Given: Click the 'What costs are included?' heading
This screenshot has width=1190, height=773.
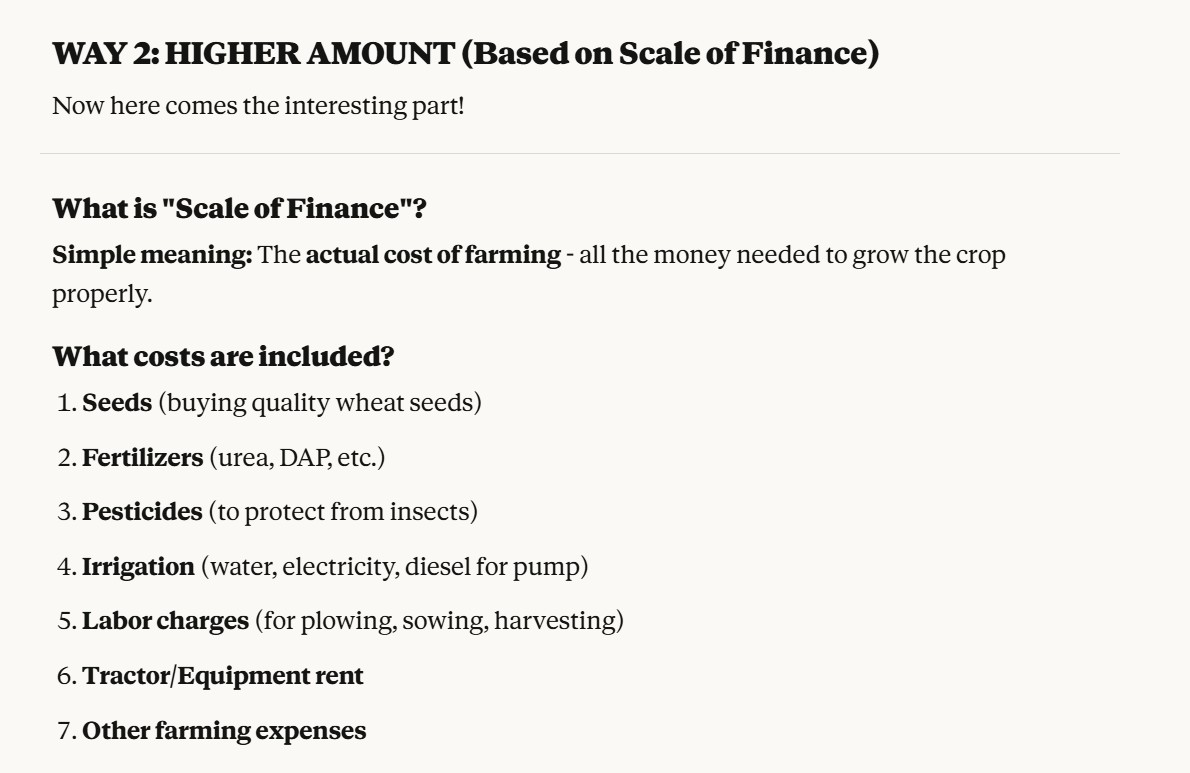Looking at the screenshot, I should (x=222, y=356).
